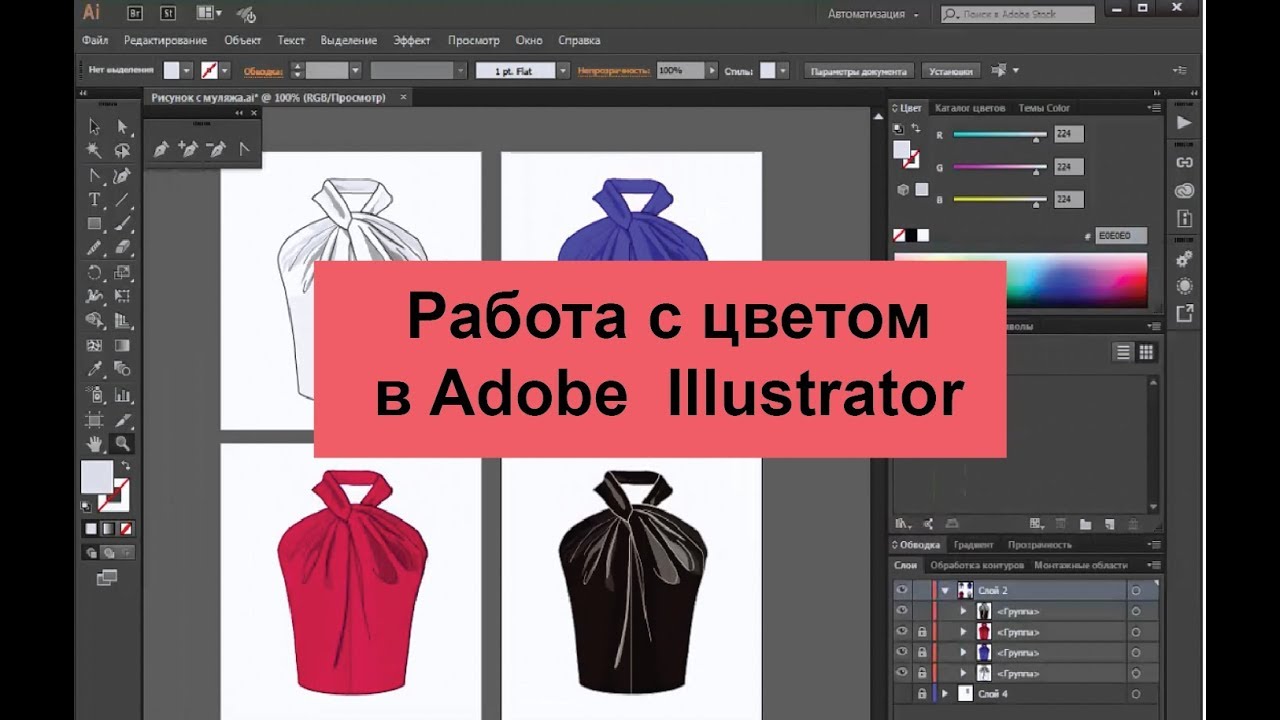Select the Paintbrush tool
1280x720 pixels.
[x=123, y=224]
